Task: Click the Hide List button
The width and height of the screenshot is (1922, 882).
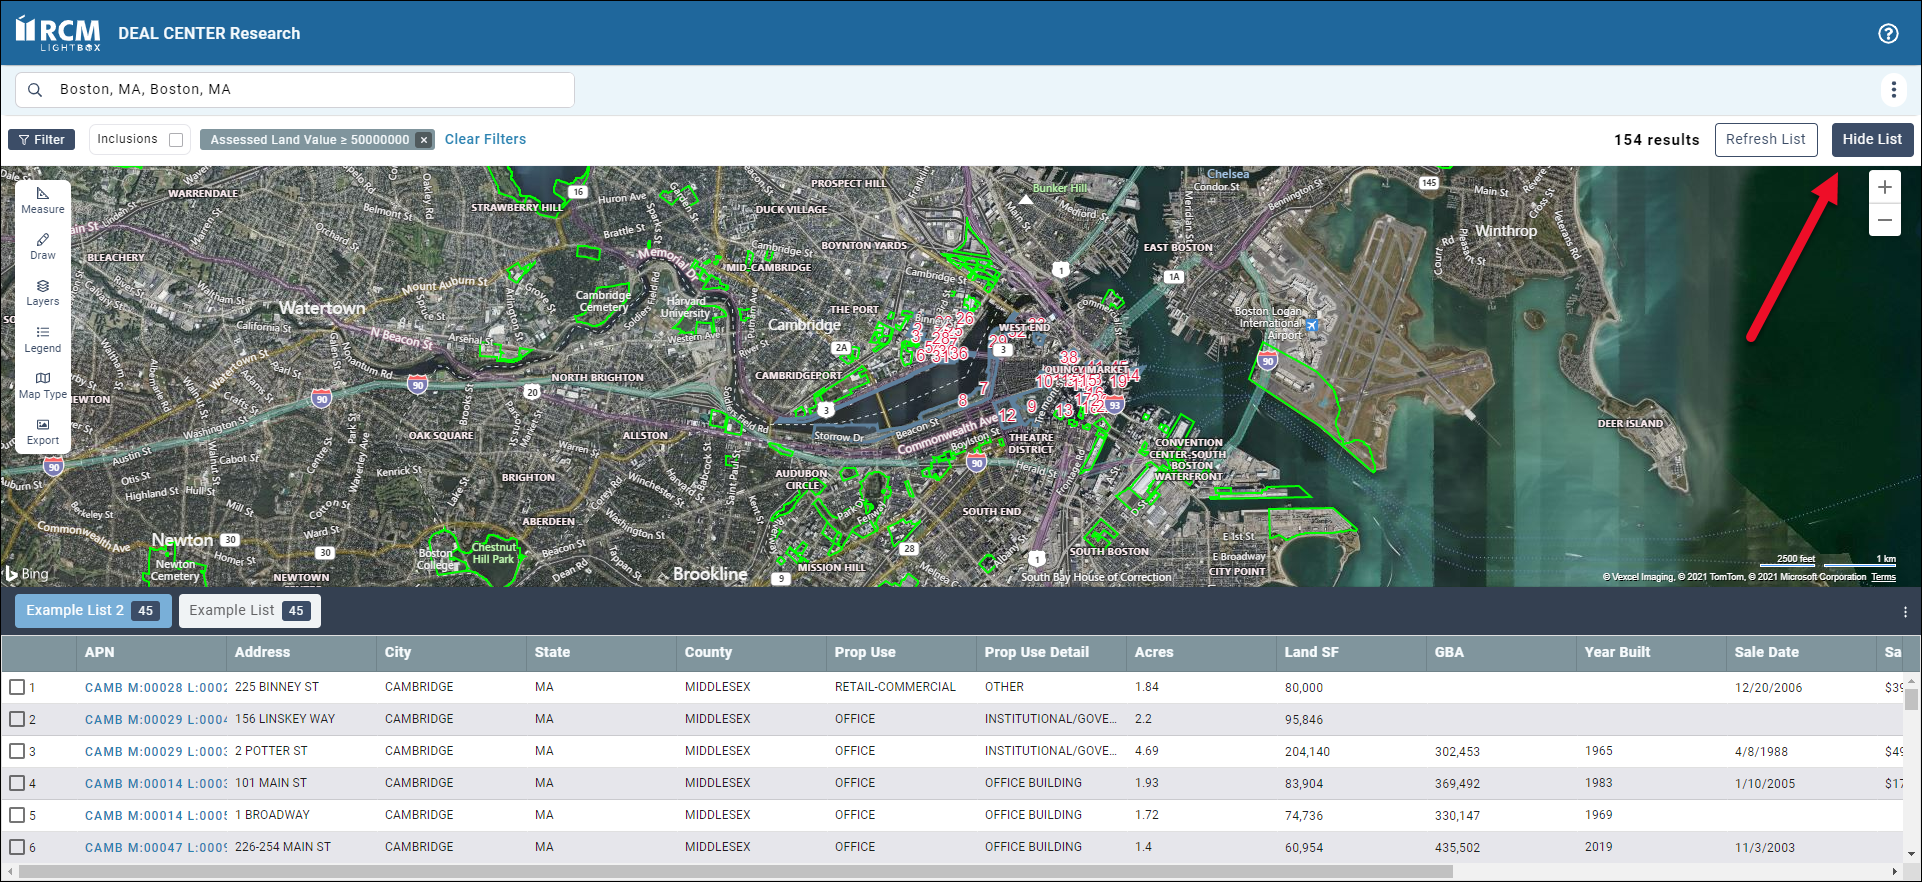Action: pos(1872,140)
